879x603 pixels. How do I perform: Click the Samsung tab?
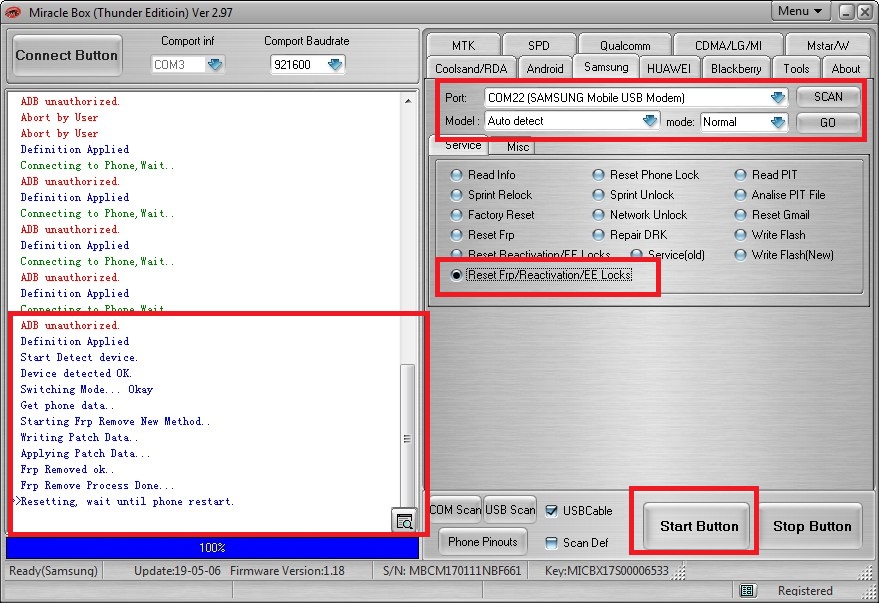point(606,67)
